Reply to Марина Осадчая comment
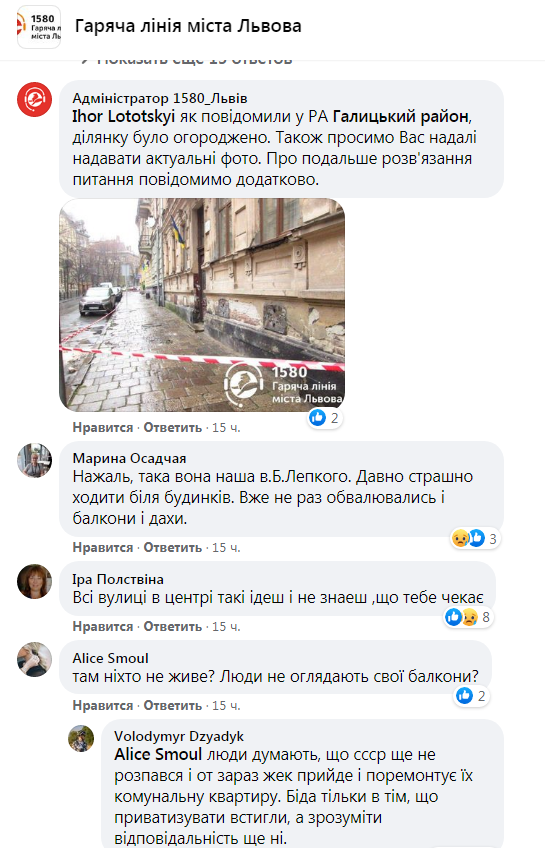This screenshot has width=545, height=848. tap(172, 547)
